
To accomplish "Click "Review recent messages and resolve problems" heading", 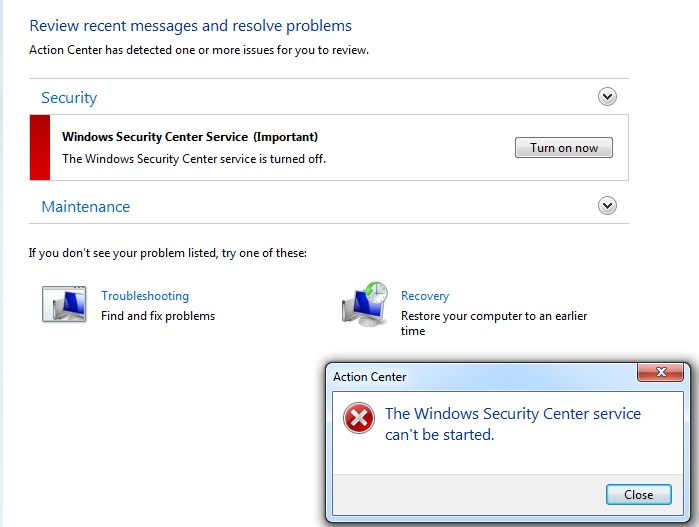I will 190,26.
